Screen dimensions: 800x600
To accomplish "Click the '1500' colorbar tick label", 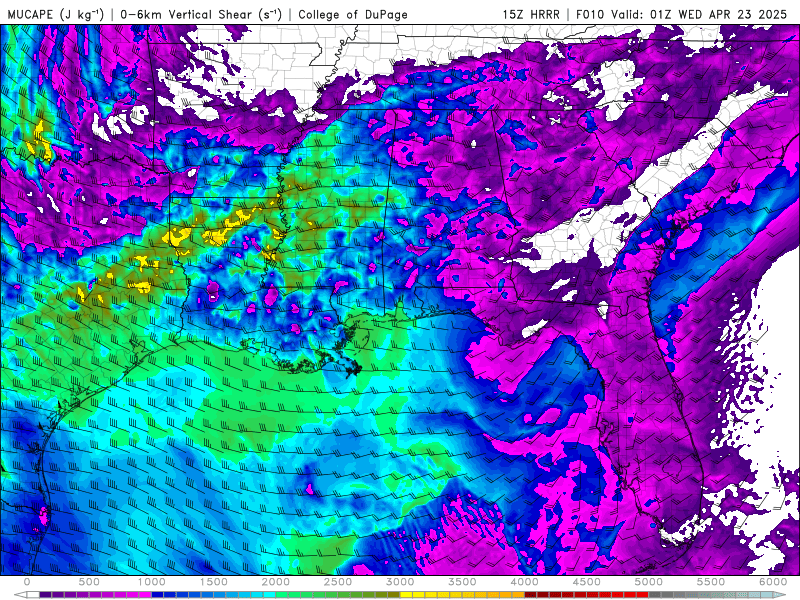I will coord(213,582).
